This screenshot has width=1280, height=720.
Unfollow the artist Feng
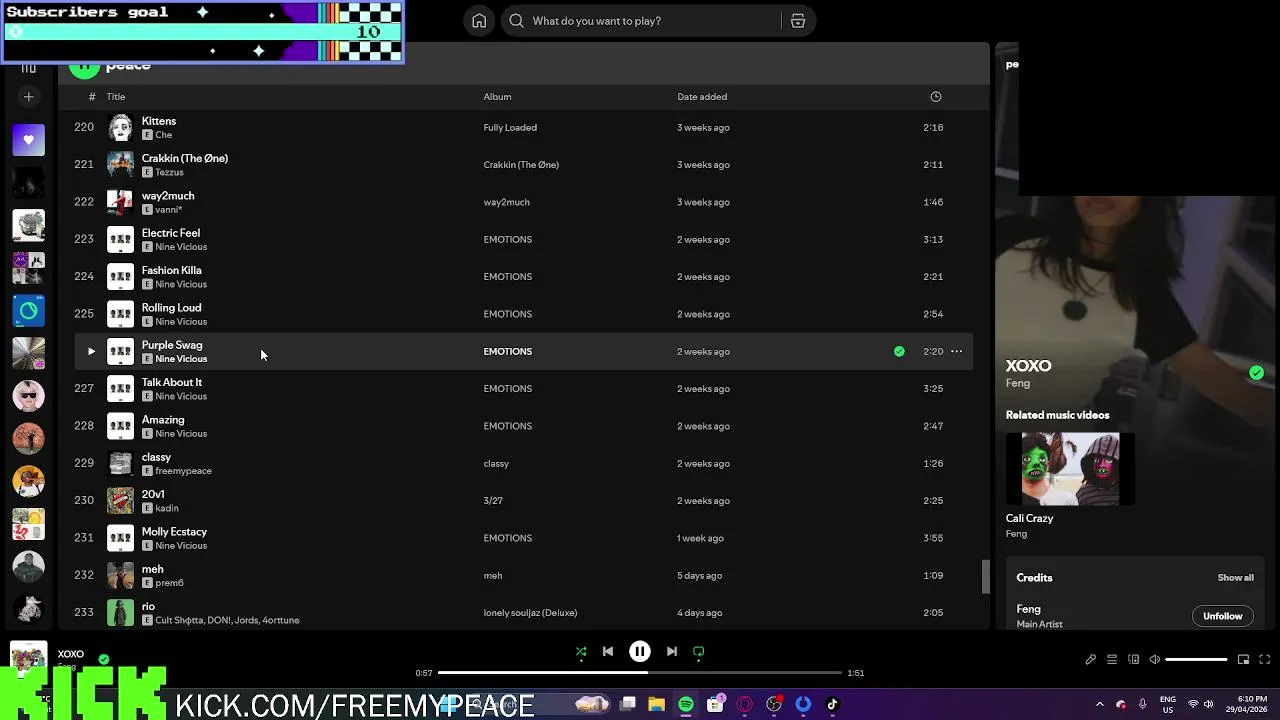1222,617
